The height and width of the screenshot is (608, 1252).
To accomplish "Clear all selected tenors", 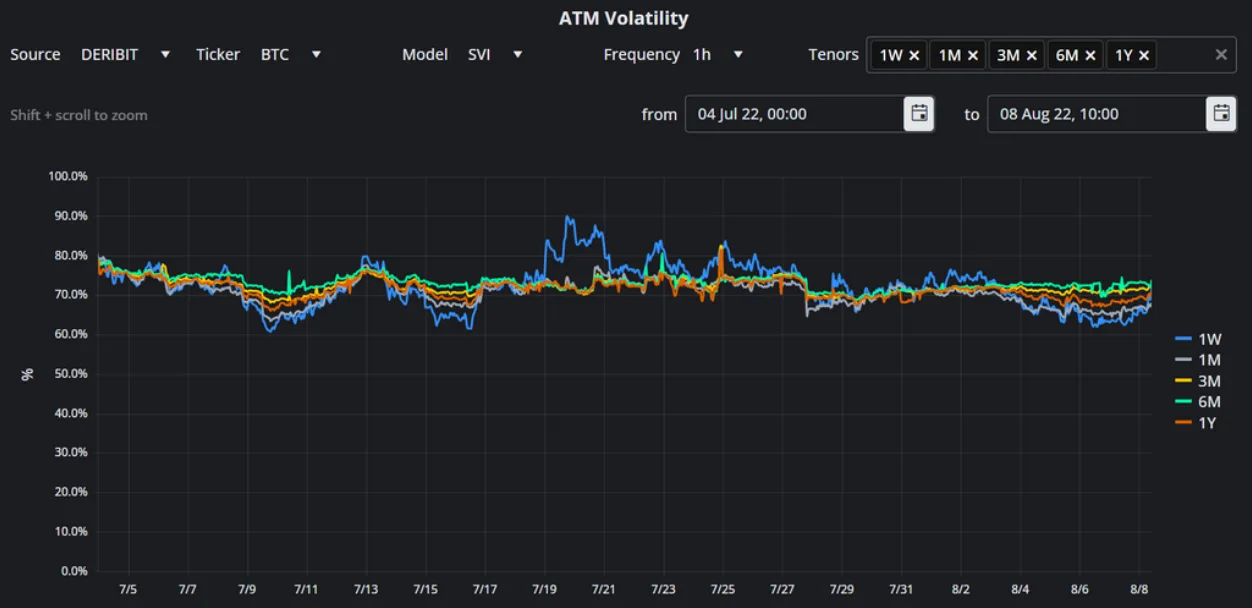I will [1221, 55].
